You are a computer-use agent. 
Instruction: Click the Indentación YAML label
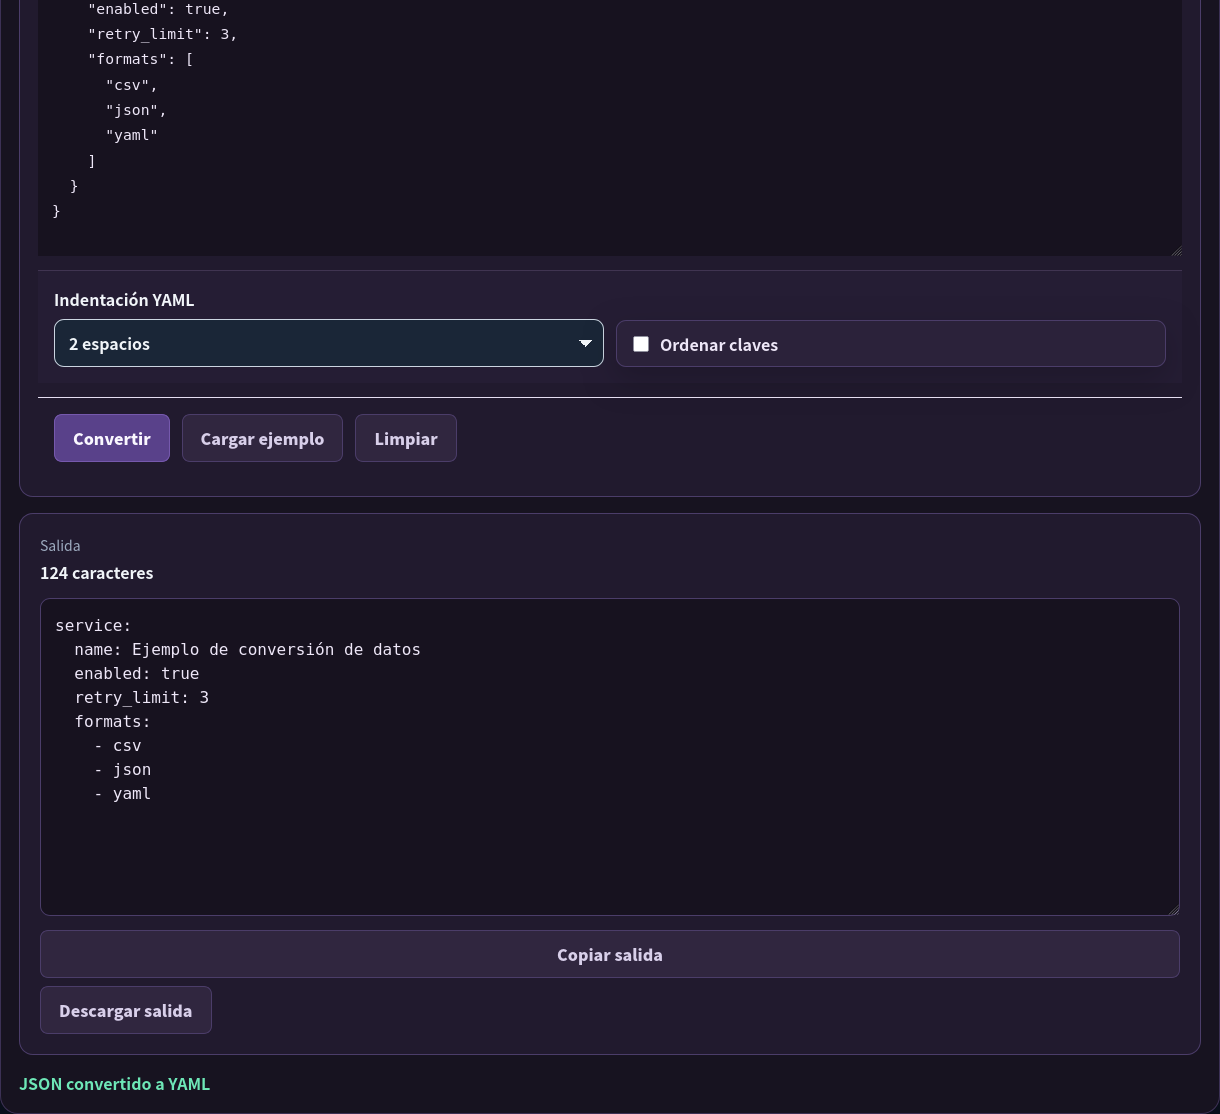124,300
